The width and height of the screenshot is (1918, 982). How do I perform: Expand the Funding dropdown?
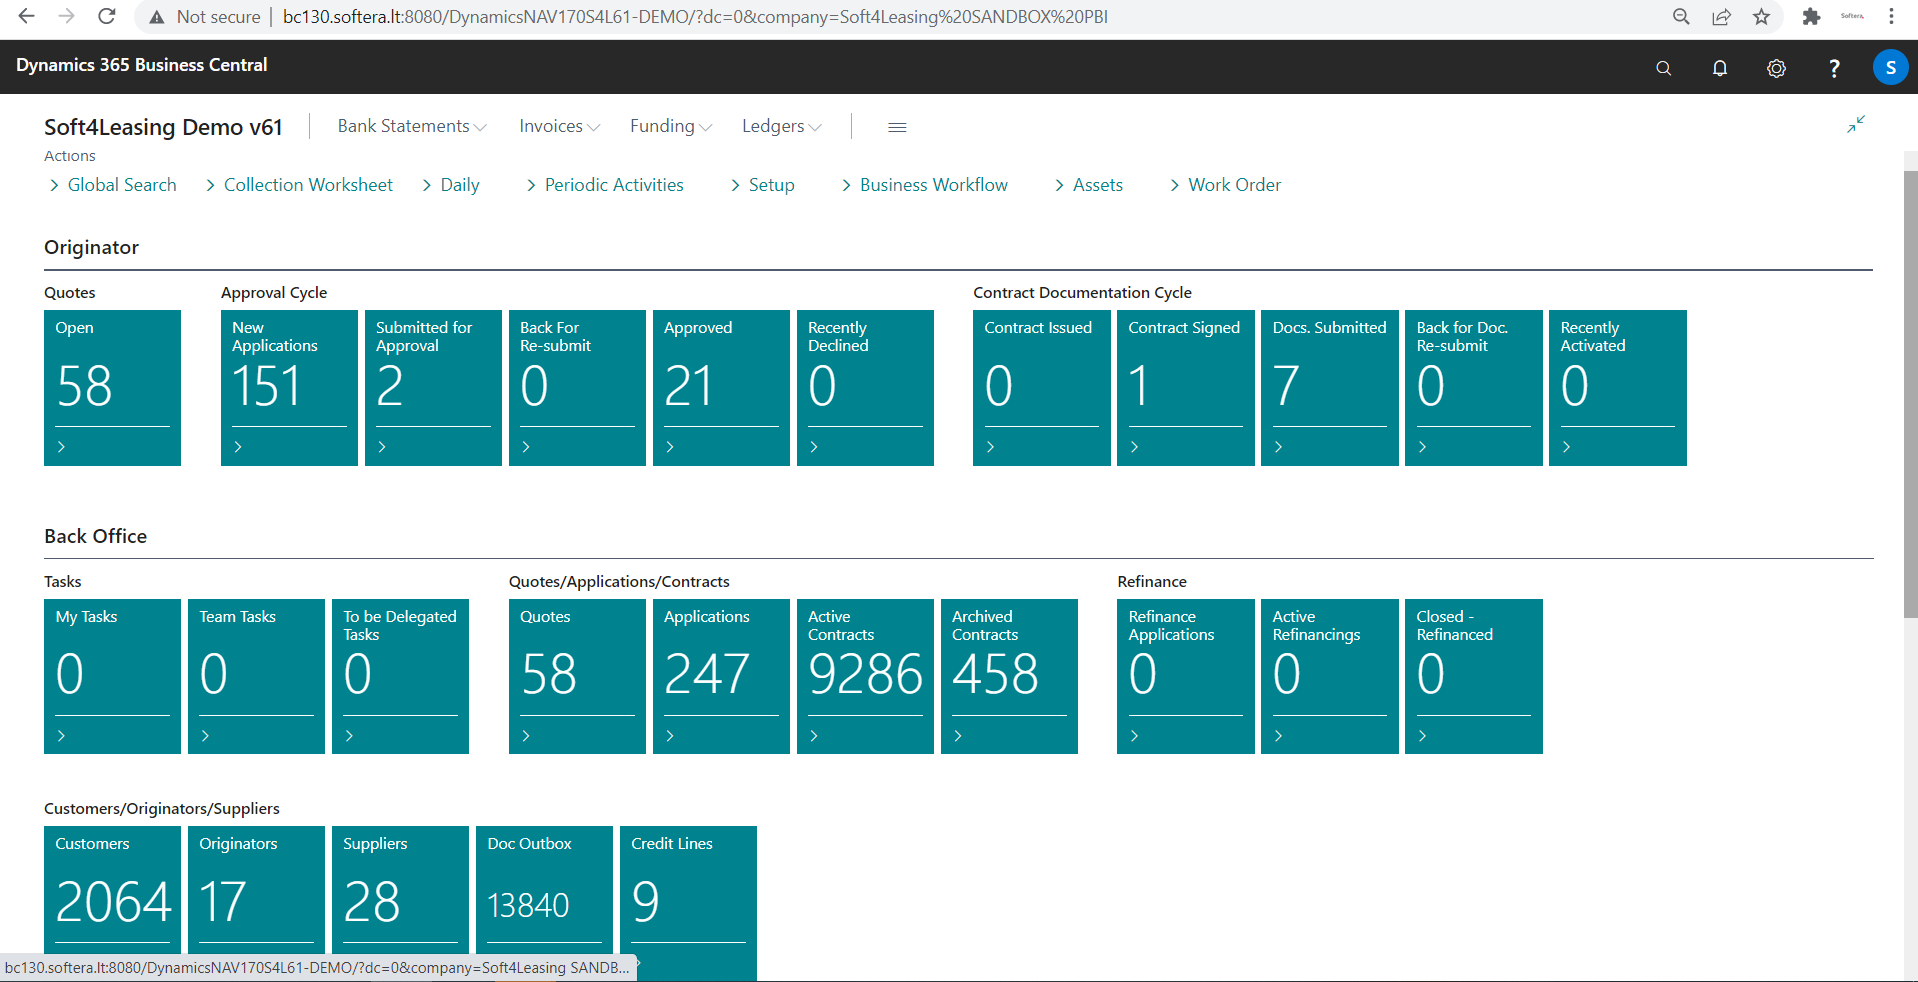[669, 126]
